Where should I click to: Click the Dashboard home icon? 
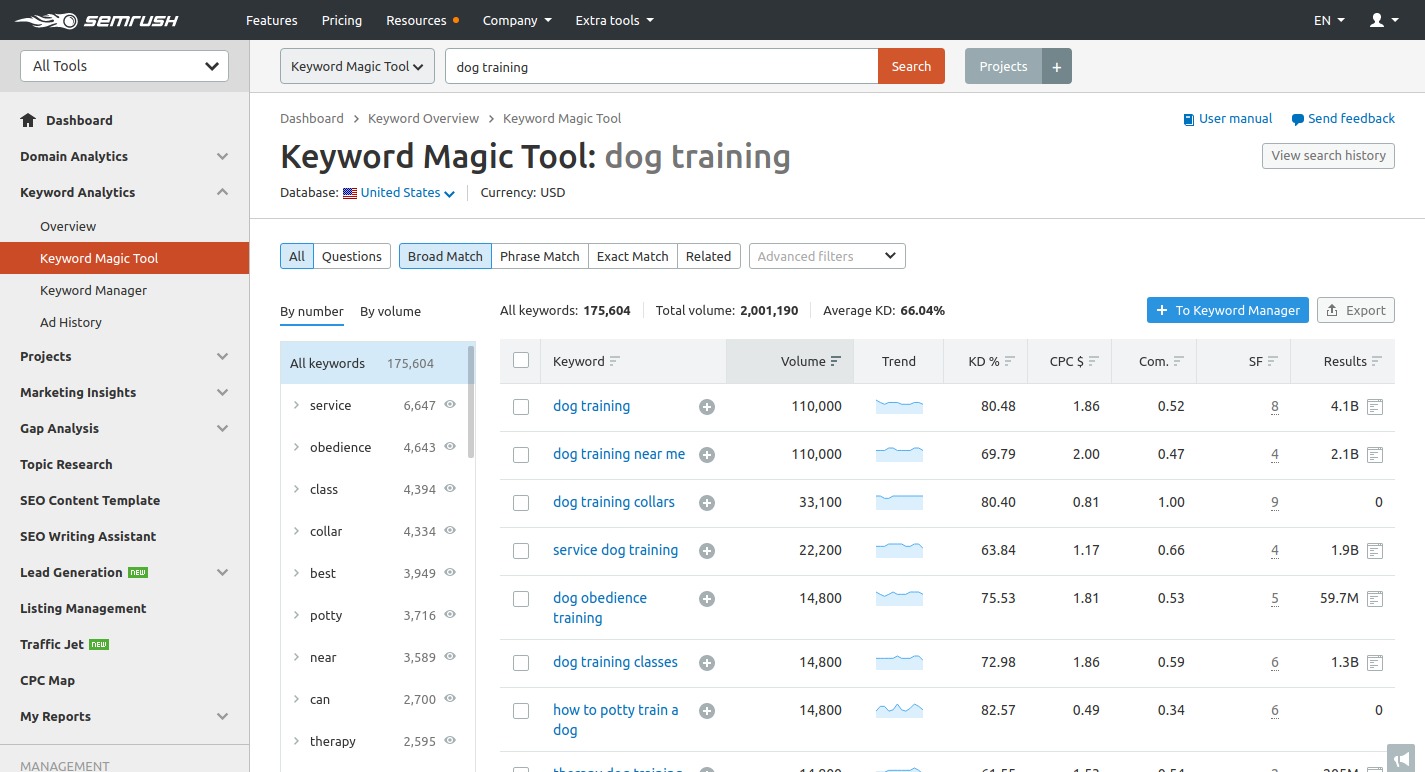tap(29, 120)
